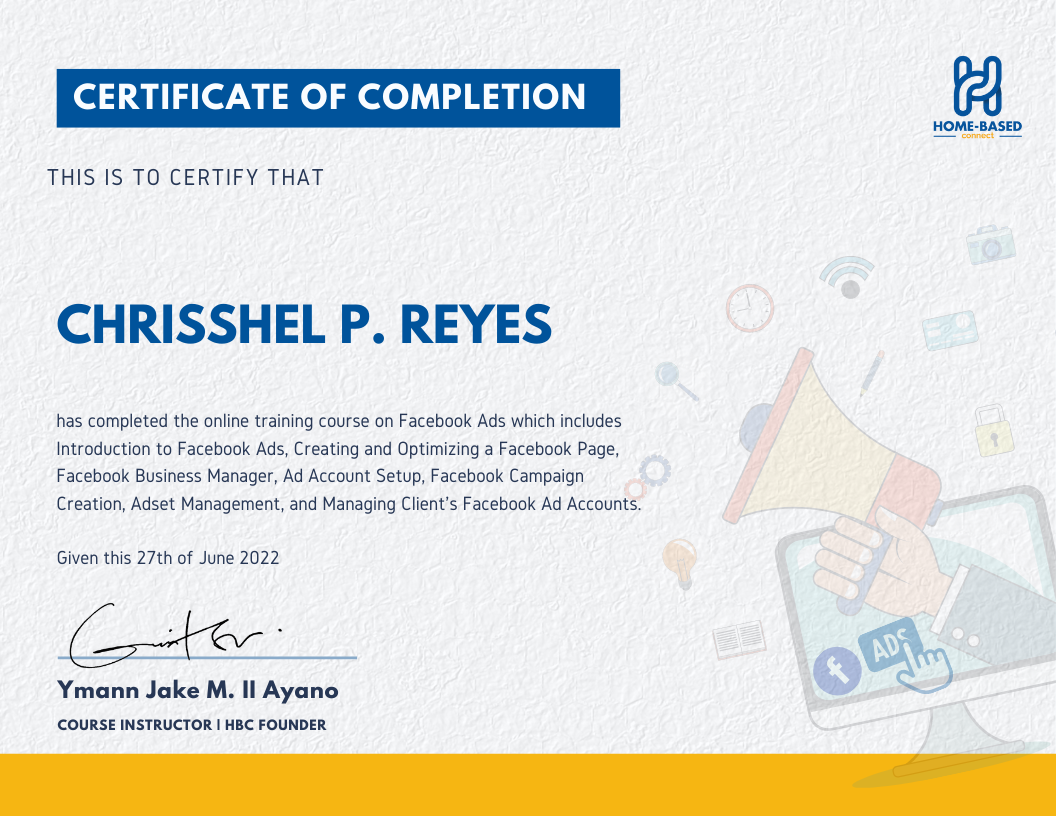Screen dimensions: 1056x816
Task: Click 'COURSE INSTRUCTOR | HBC FOUNDER' title
Action: click(192, 725)
